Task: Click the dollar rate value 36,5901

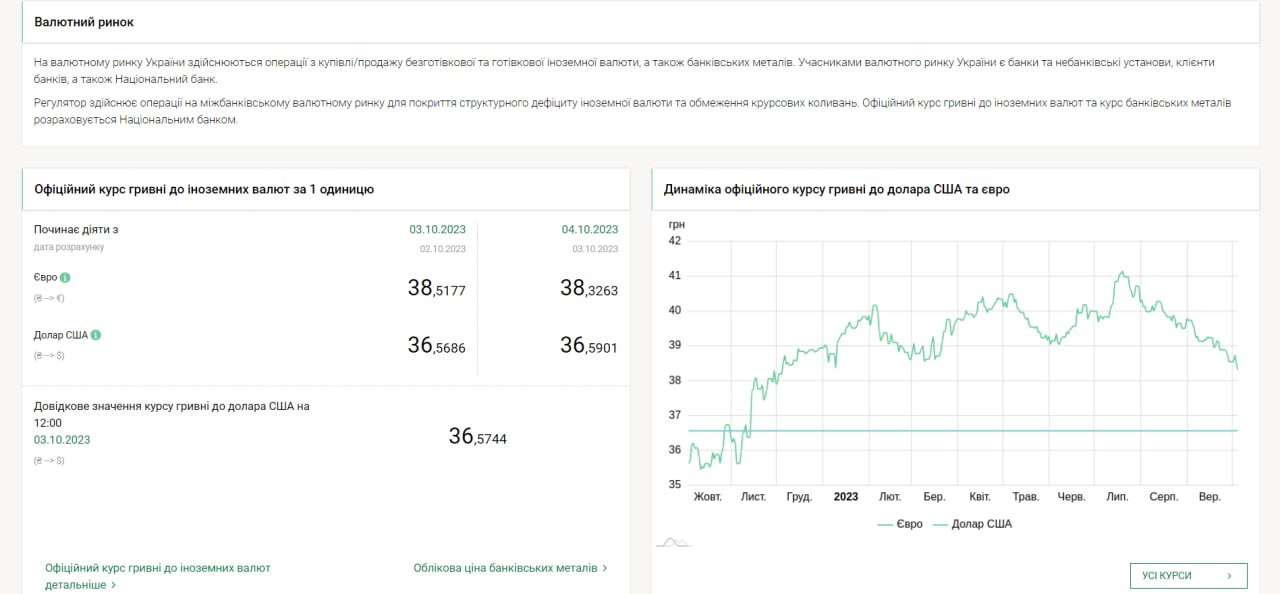Action: coord(588,346)
